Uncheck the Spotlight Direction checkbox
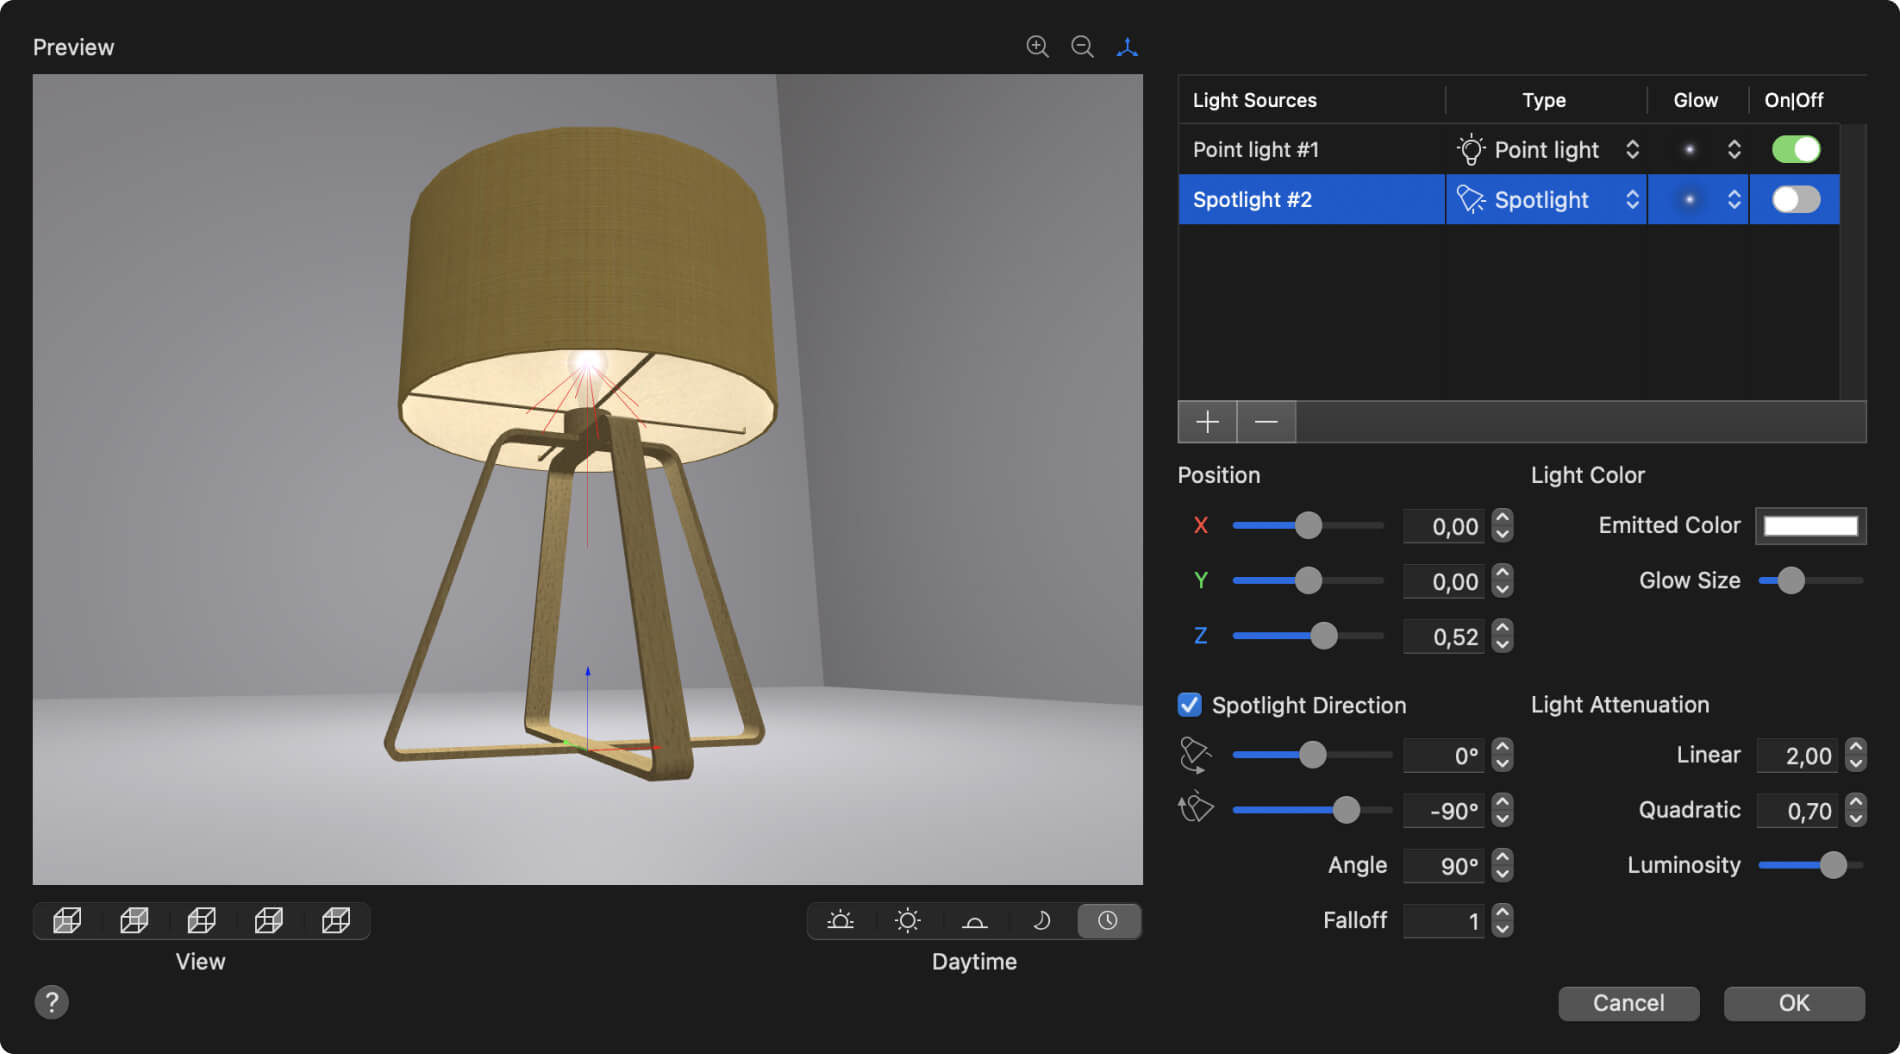The width and height of the screenshot is (1900, 1054). click(x=1189, y=705)
